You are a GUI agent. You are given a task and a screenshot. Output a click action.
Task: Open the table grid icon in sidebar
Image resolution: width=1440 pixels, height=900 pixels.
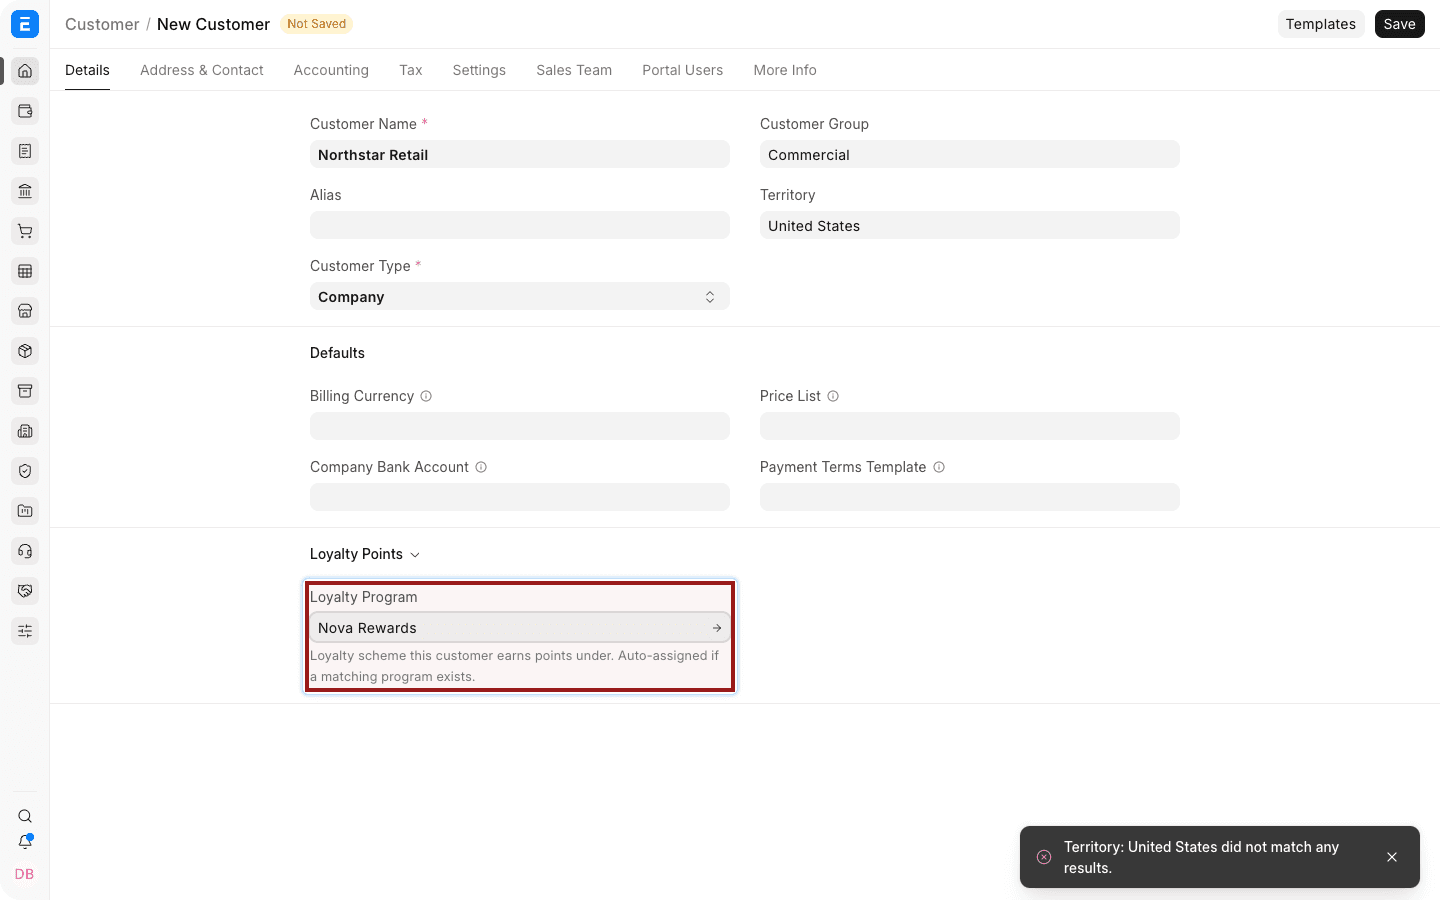tap(25, 271)
